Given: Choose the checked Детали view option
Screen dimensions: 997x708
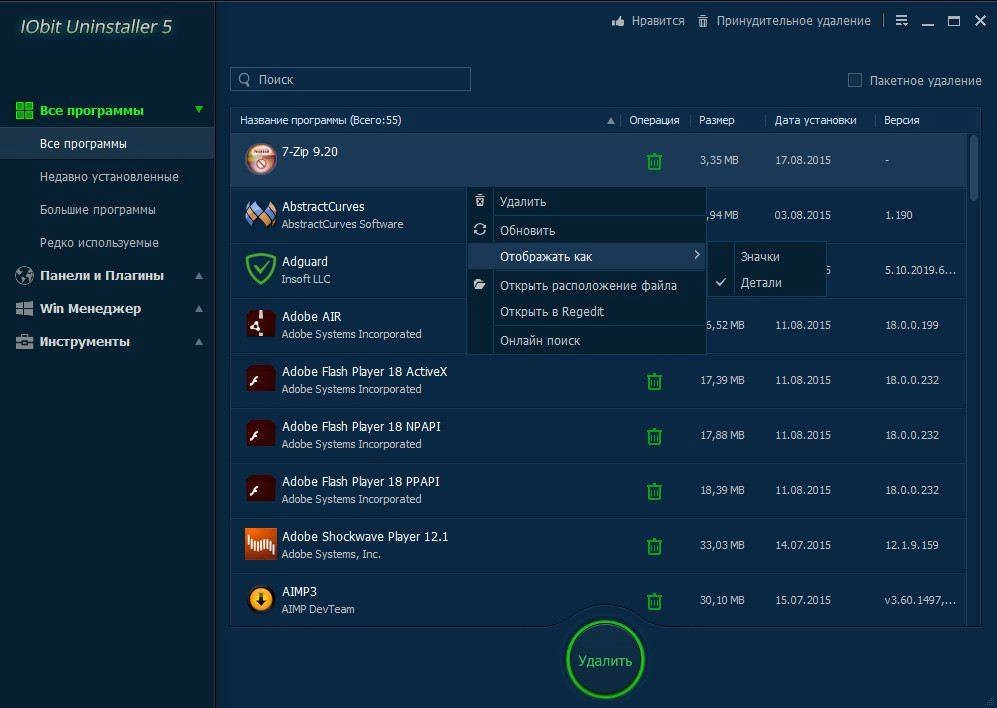Looking at the screenshot, I should [767, 282].
